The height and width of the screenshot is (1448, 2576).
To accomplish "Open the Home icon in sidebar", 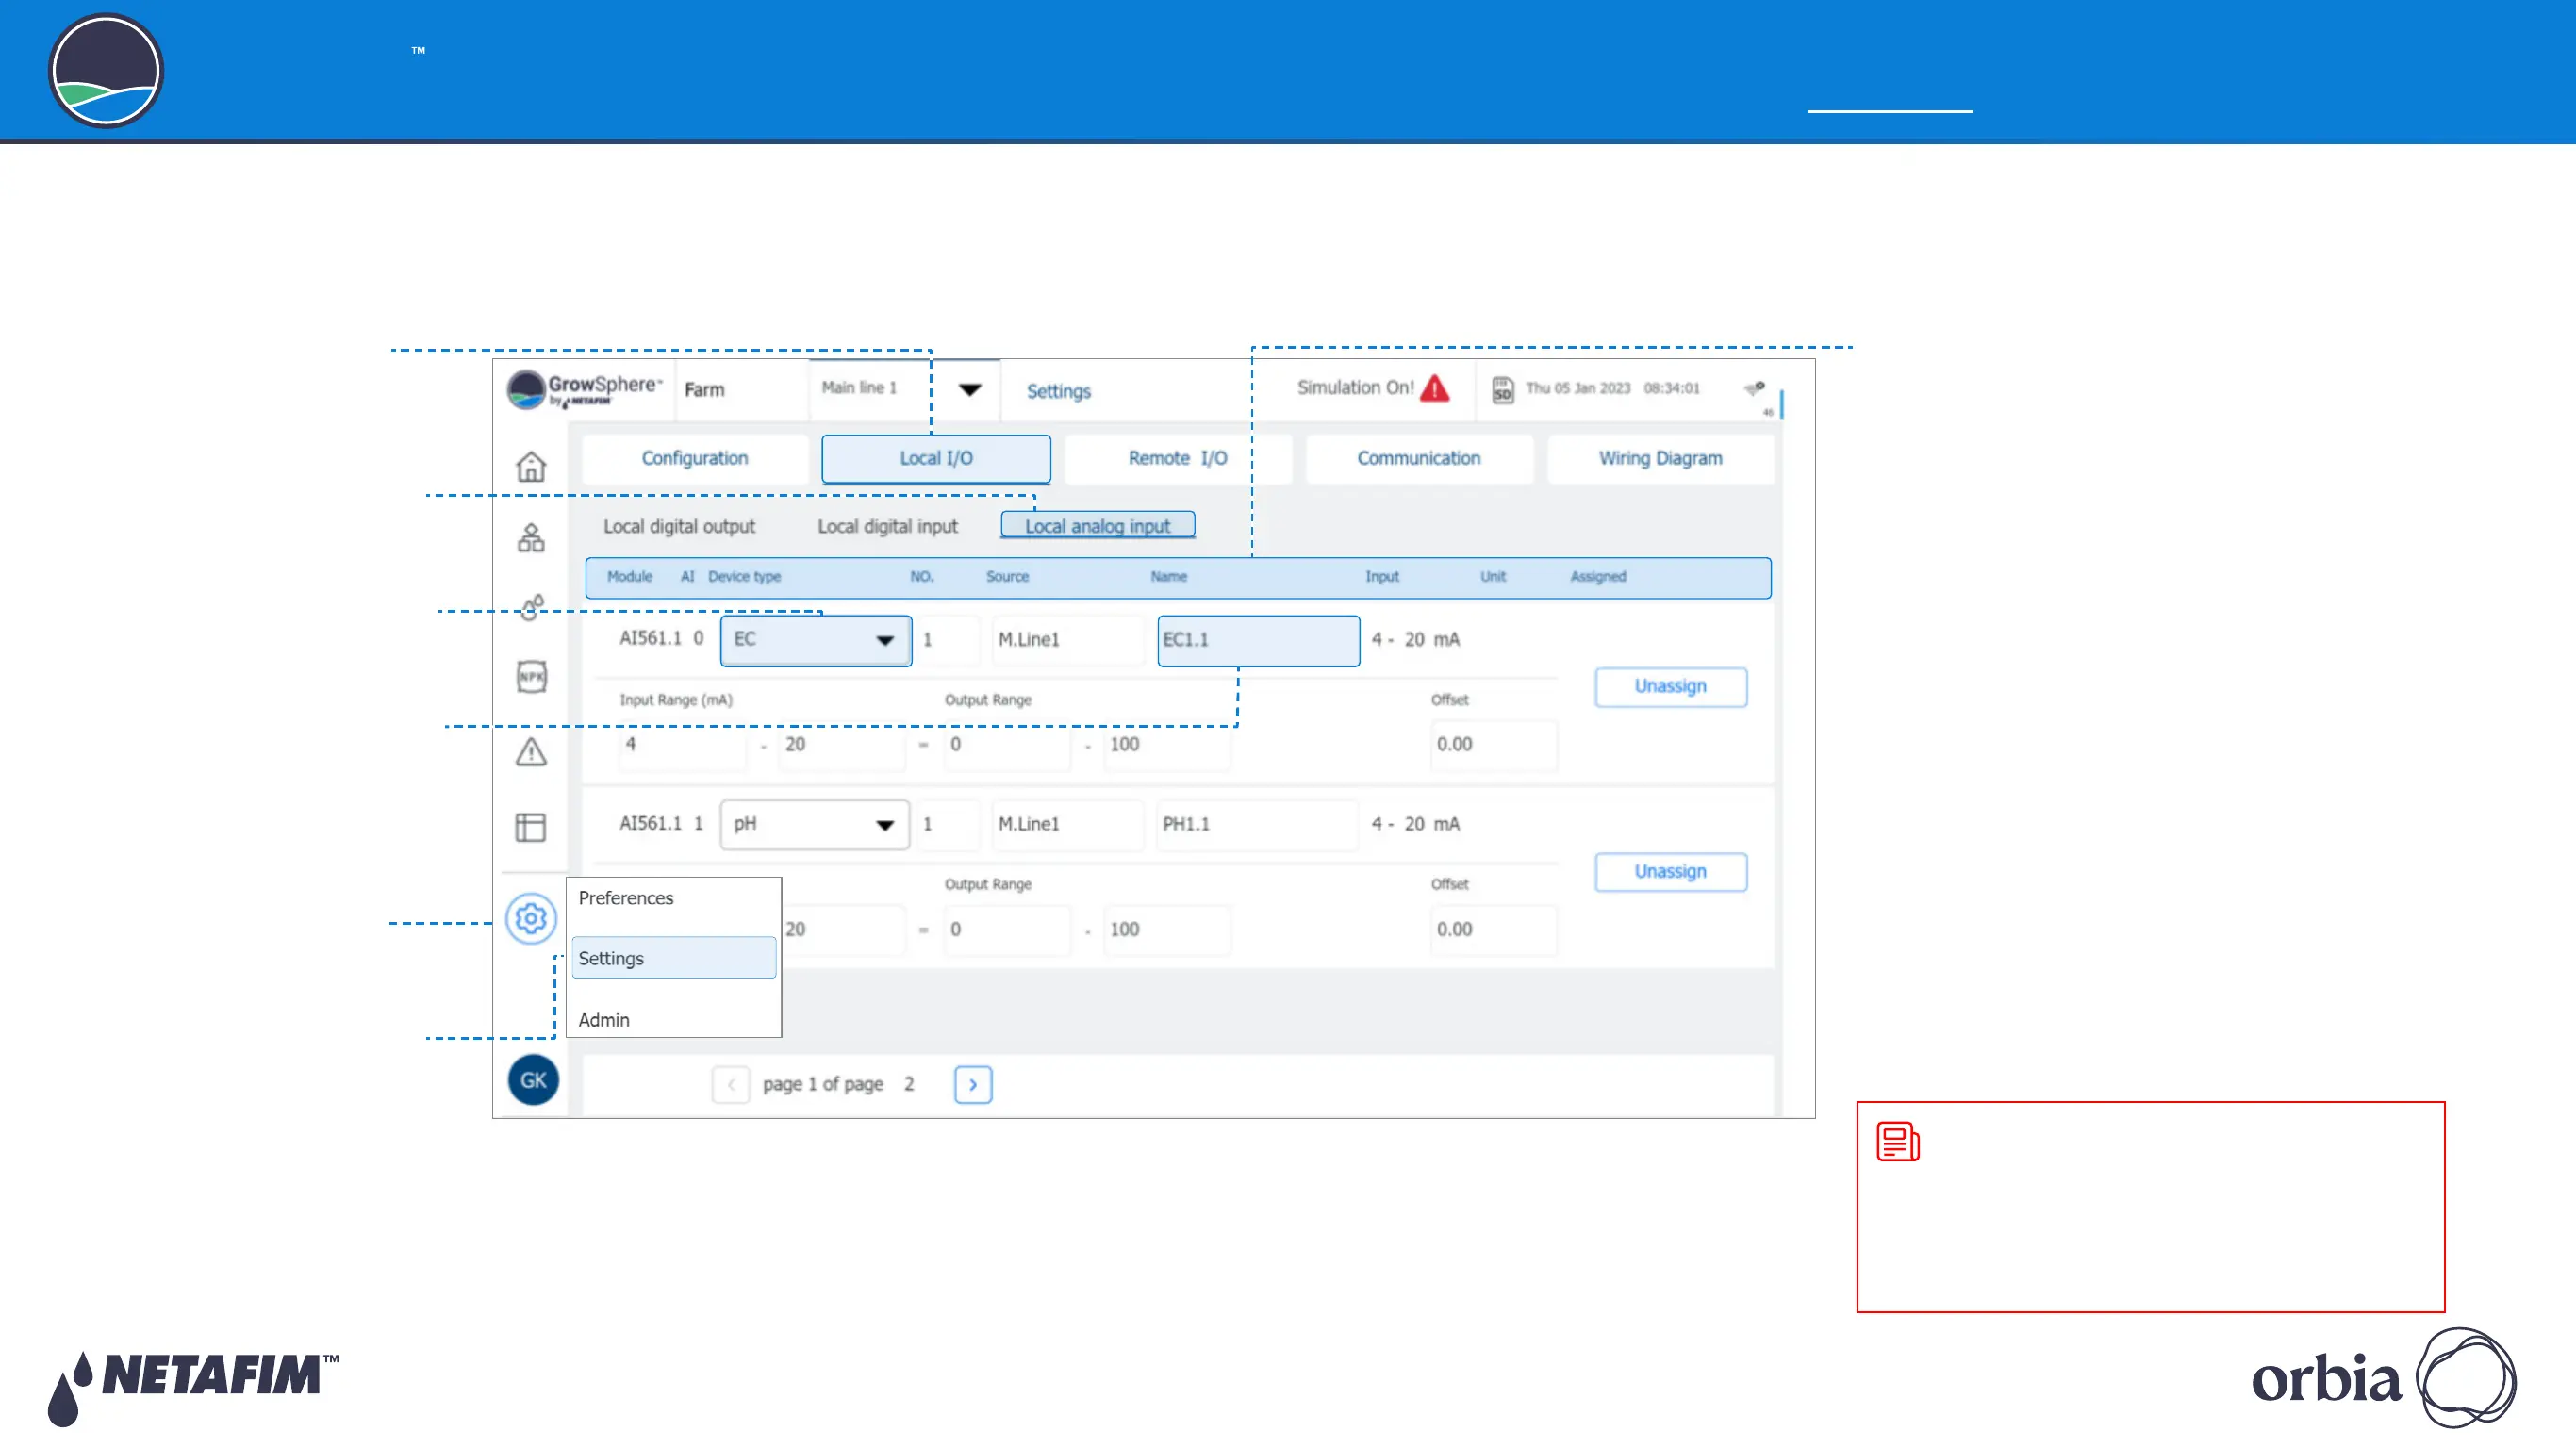I will click(x=531, y=466).
